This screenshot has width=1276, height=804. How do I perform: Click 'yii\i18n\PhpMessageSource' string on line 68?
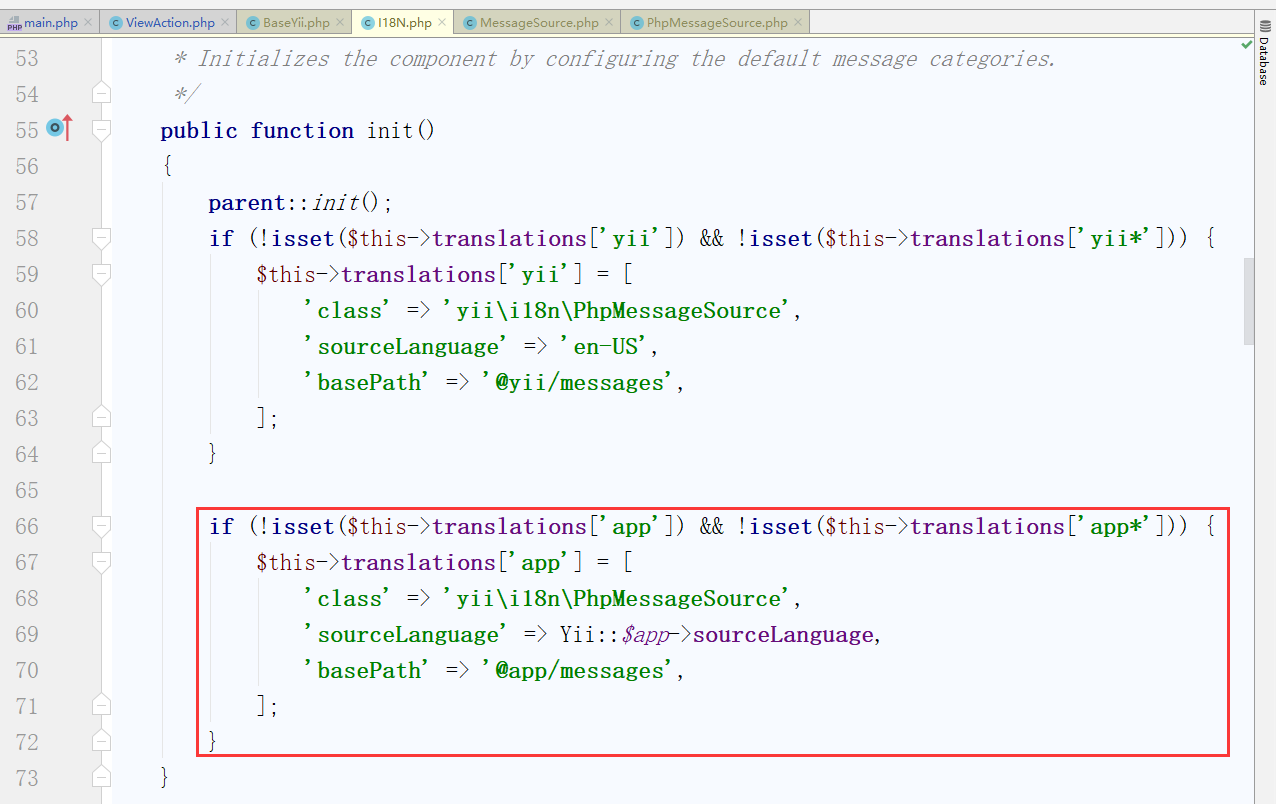618,599
